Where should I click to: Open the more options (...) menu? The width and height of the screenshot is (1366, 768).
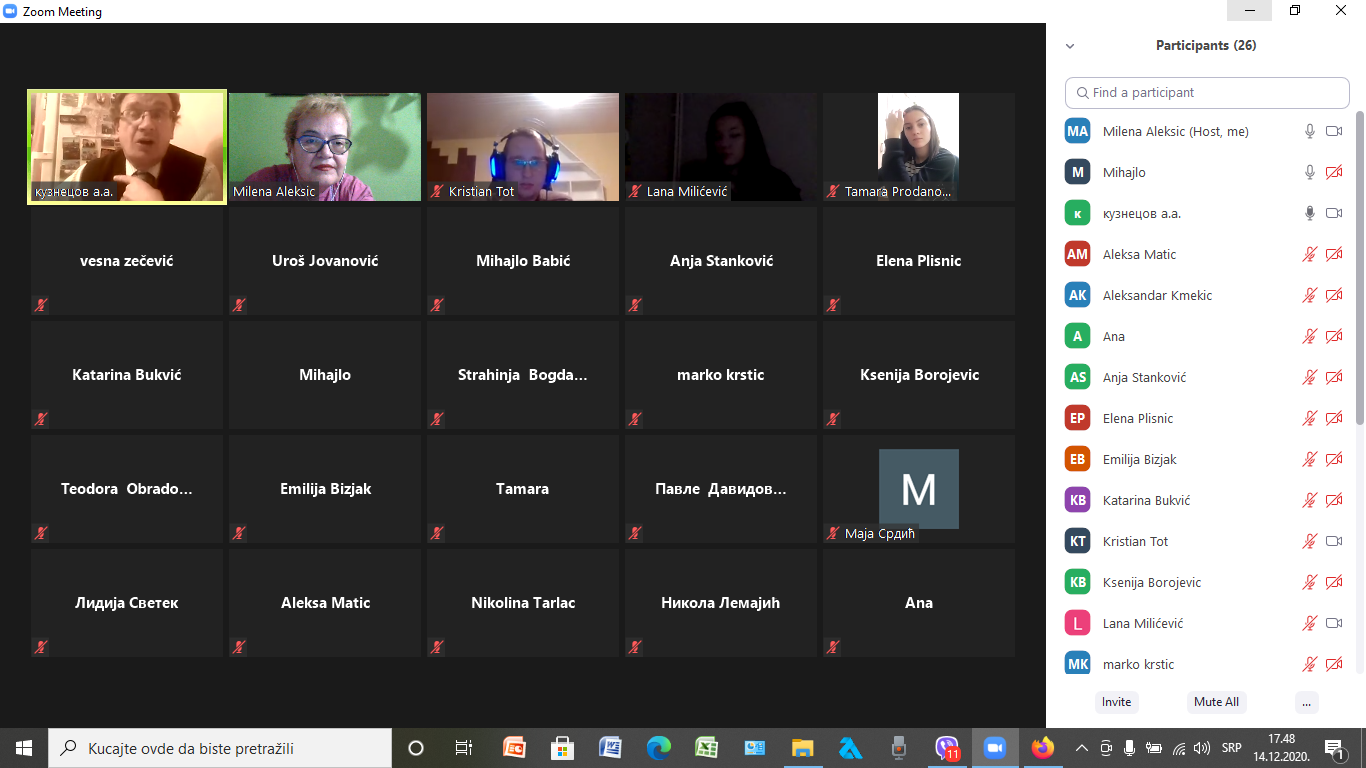[1306, 702]
